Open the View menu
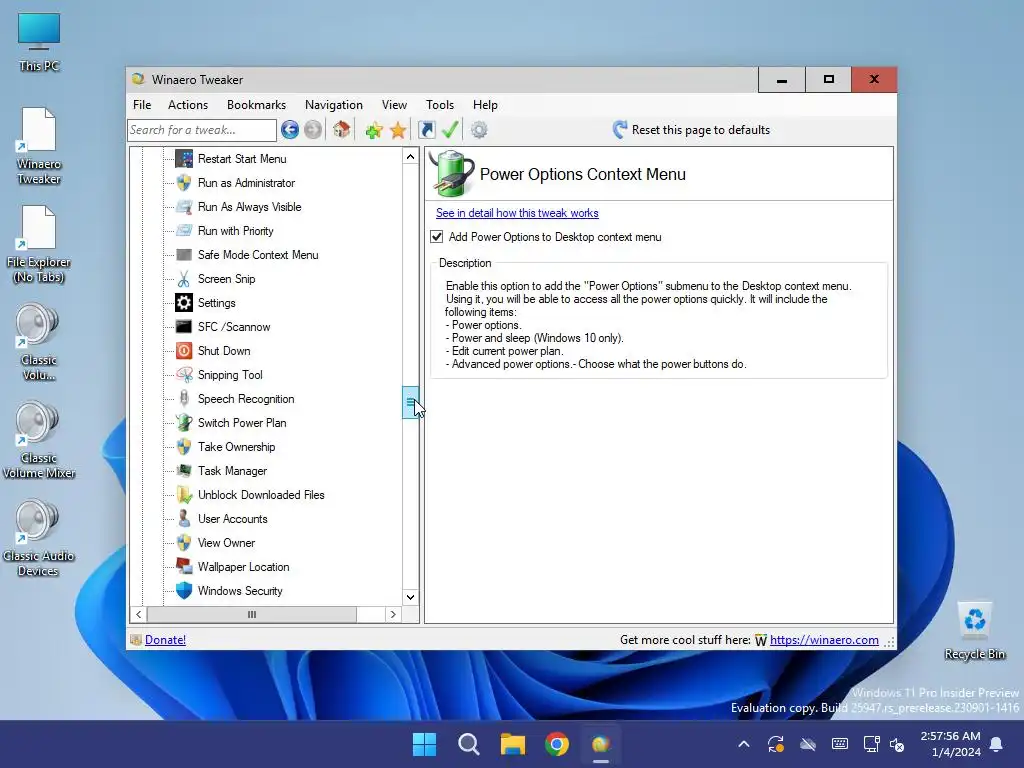The height and width of the screenshot is (768, 1024). coord(394,105)
